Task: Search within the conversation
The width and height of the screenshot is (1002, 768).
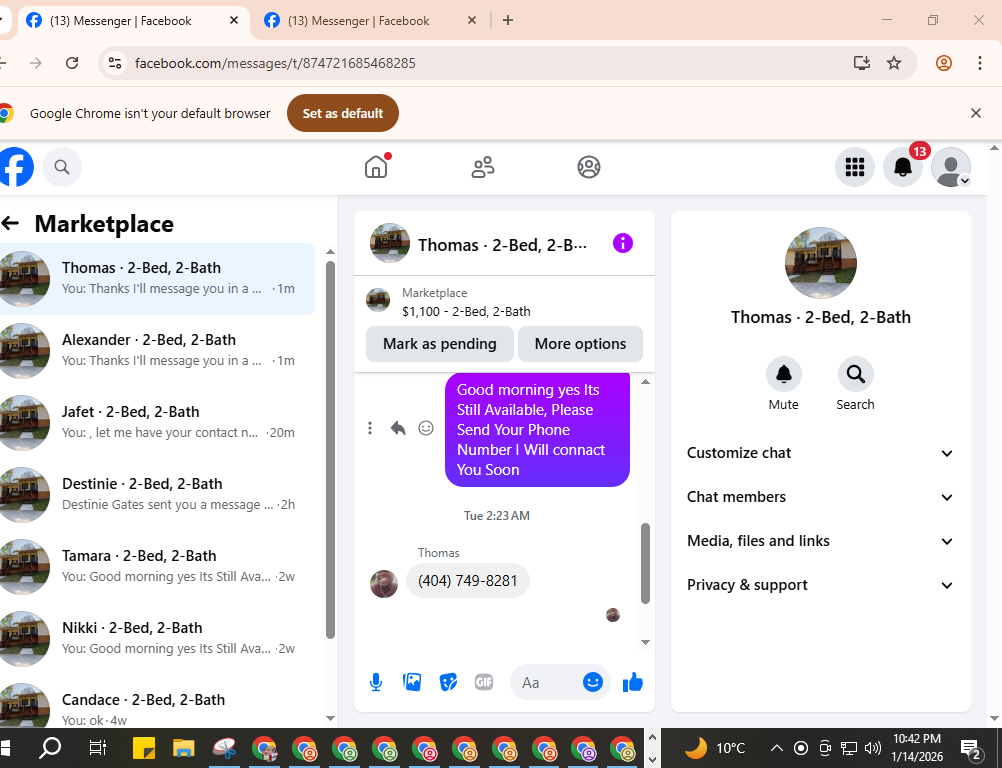Action: pyautogui.click(x=855, y=374)
